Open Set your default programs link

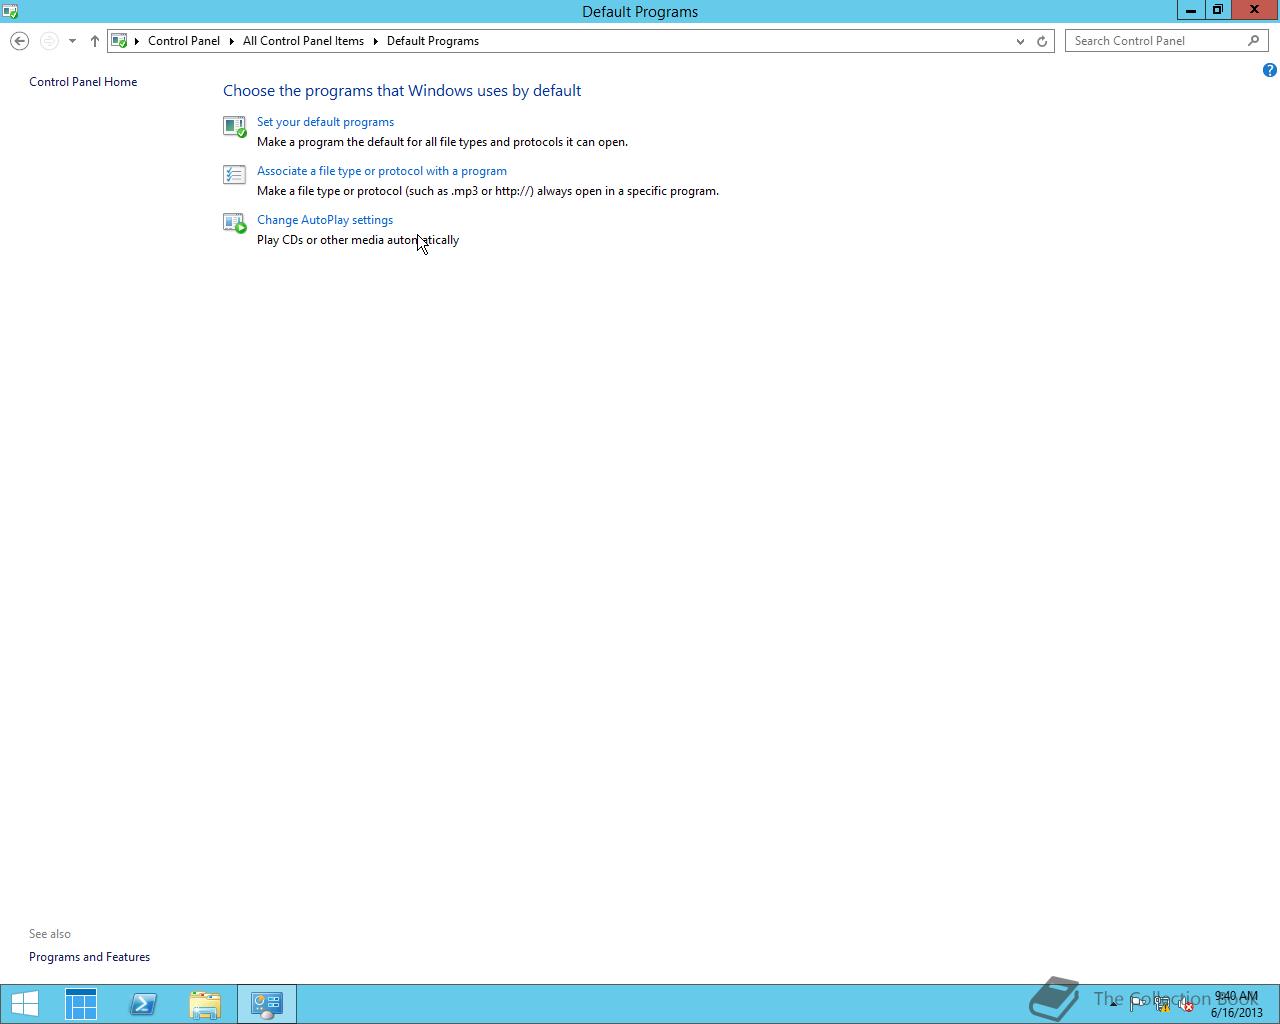pyautogui.click(x=325, y=122)
